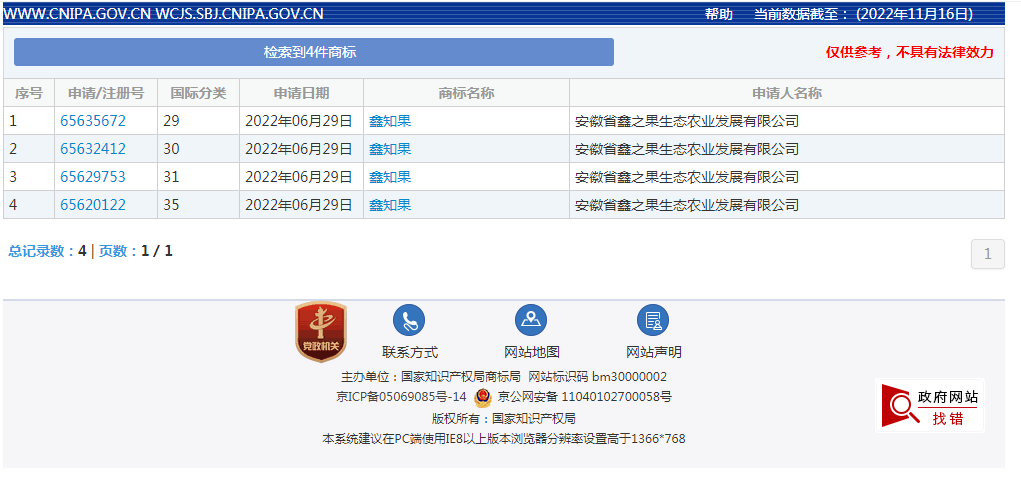Click the application date in row 65620122

(x=299, y=205)
